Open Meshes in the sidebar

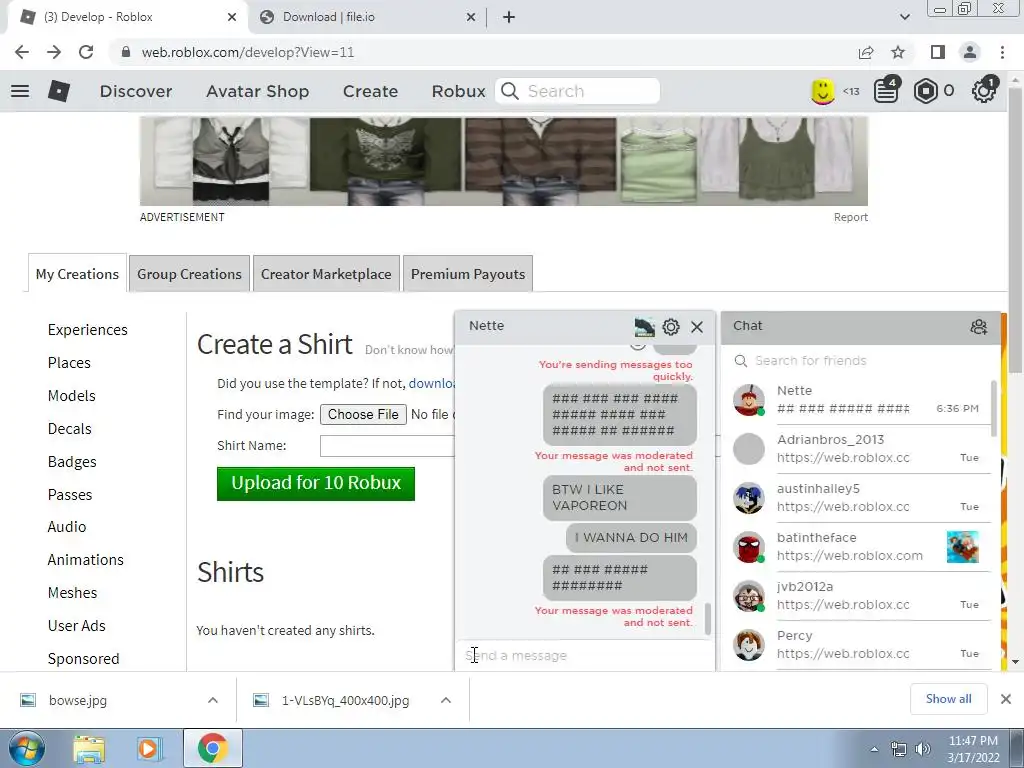click(72, 592)
